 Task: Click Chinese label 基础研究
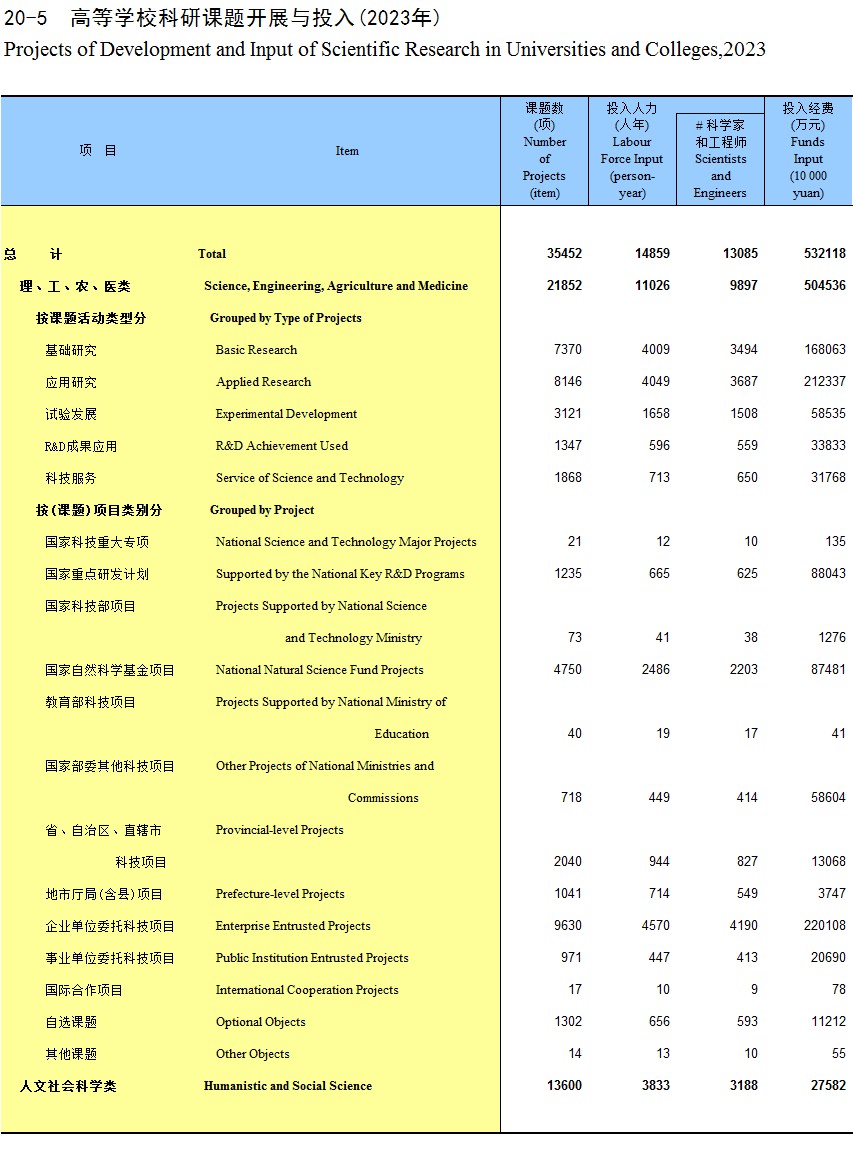[71, 350]
